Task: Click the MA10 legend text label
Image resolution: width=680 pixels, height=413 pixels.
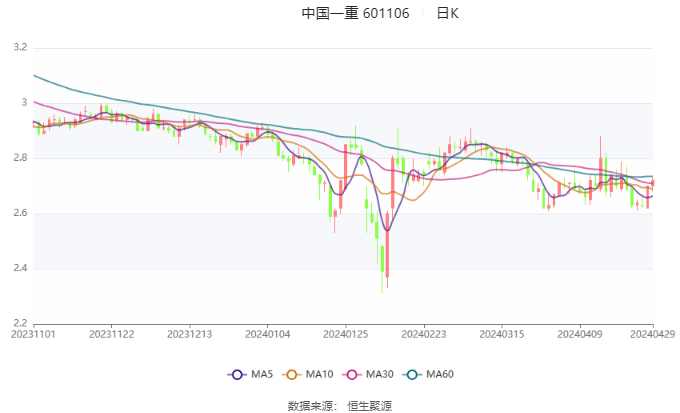Action: [x=320, y=374]
